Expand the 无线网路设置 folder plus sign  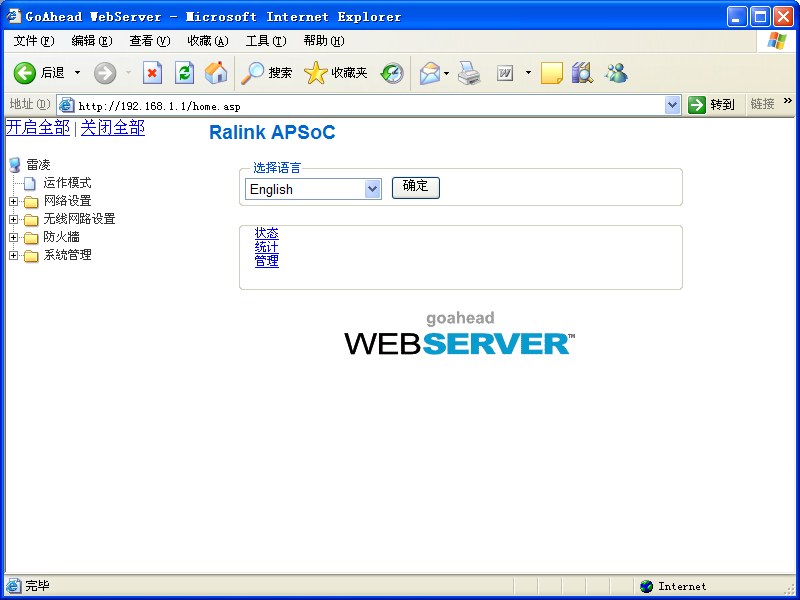click(14, 219)
